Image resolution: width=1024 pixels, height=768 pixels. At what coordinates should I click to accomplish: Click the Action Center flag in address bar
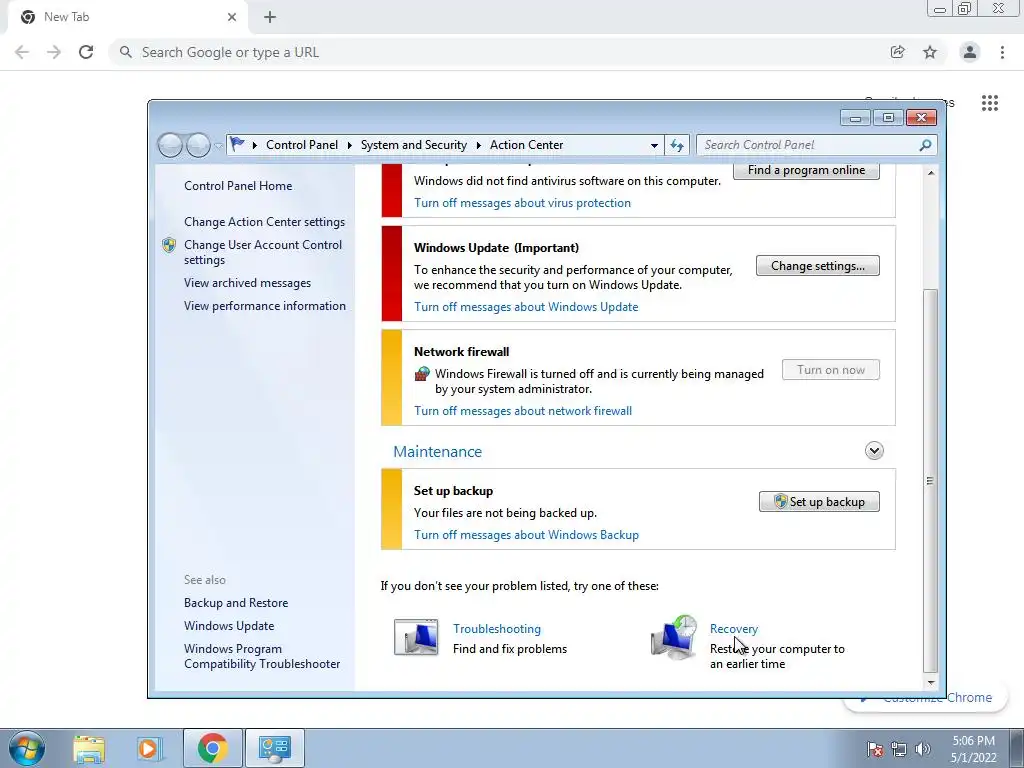tap(238, 144)
